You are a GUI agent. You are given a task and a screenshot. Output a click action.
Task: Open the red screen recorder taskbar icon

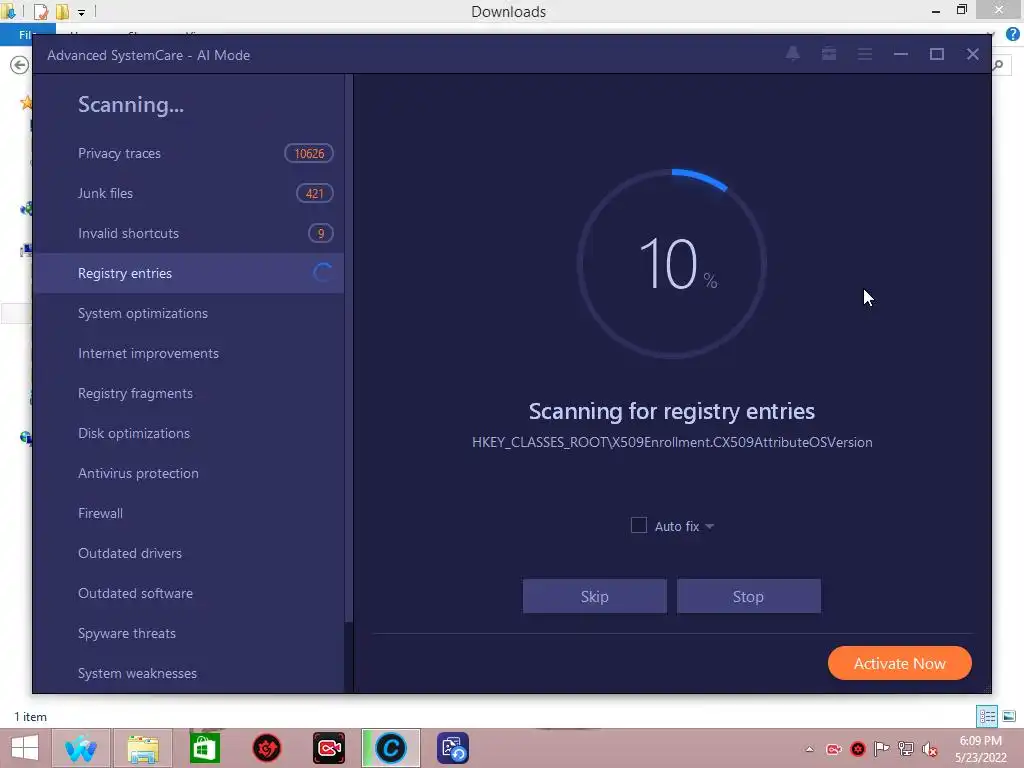328,748
